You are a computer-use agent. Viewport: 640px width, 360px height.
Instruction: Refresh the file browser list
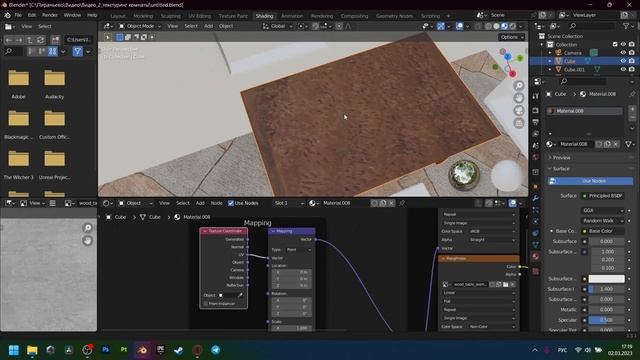point(40,40)
